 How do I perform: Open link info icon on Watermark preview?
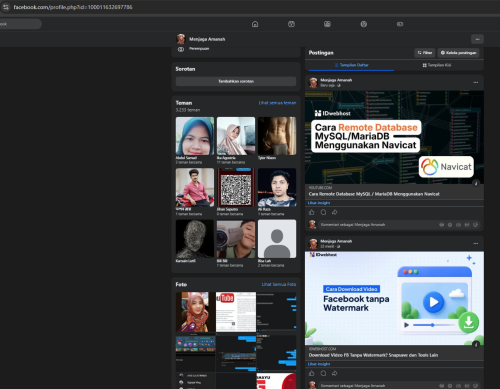pyautogui.click(x=476, y=344)
